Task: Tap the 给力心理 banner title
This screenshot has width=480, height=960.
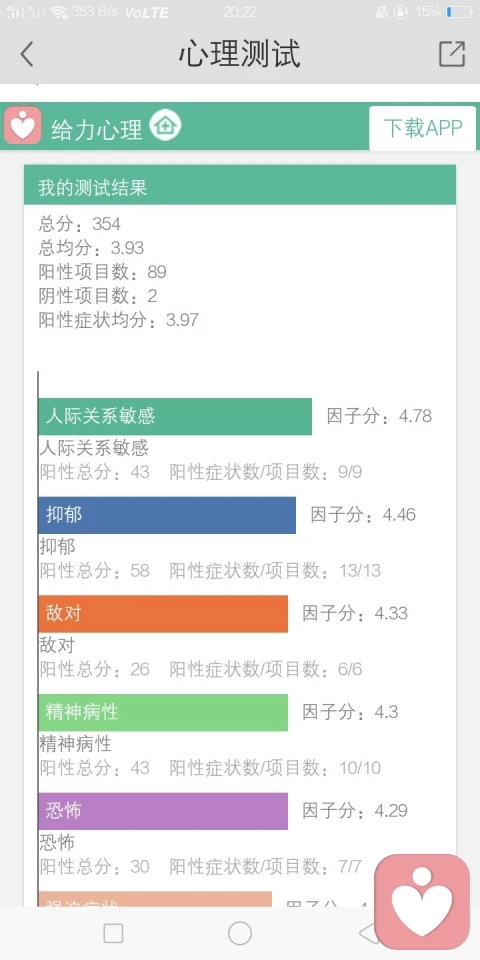Action: (96, 130)
